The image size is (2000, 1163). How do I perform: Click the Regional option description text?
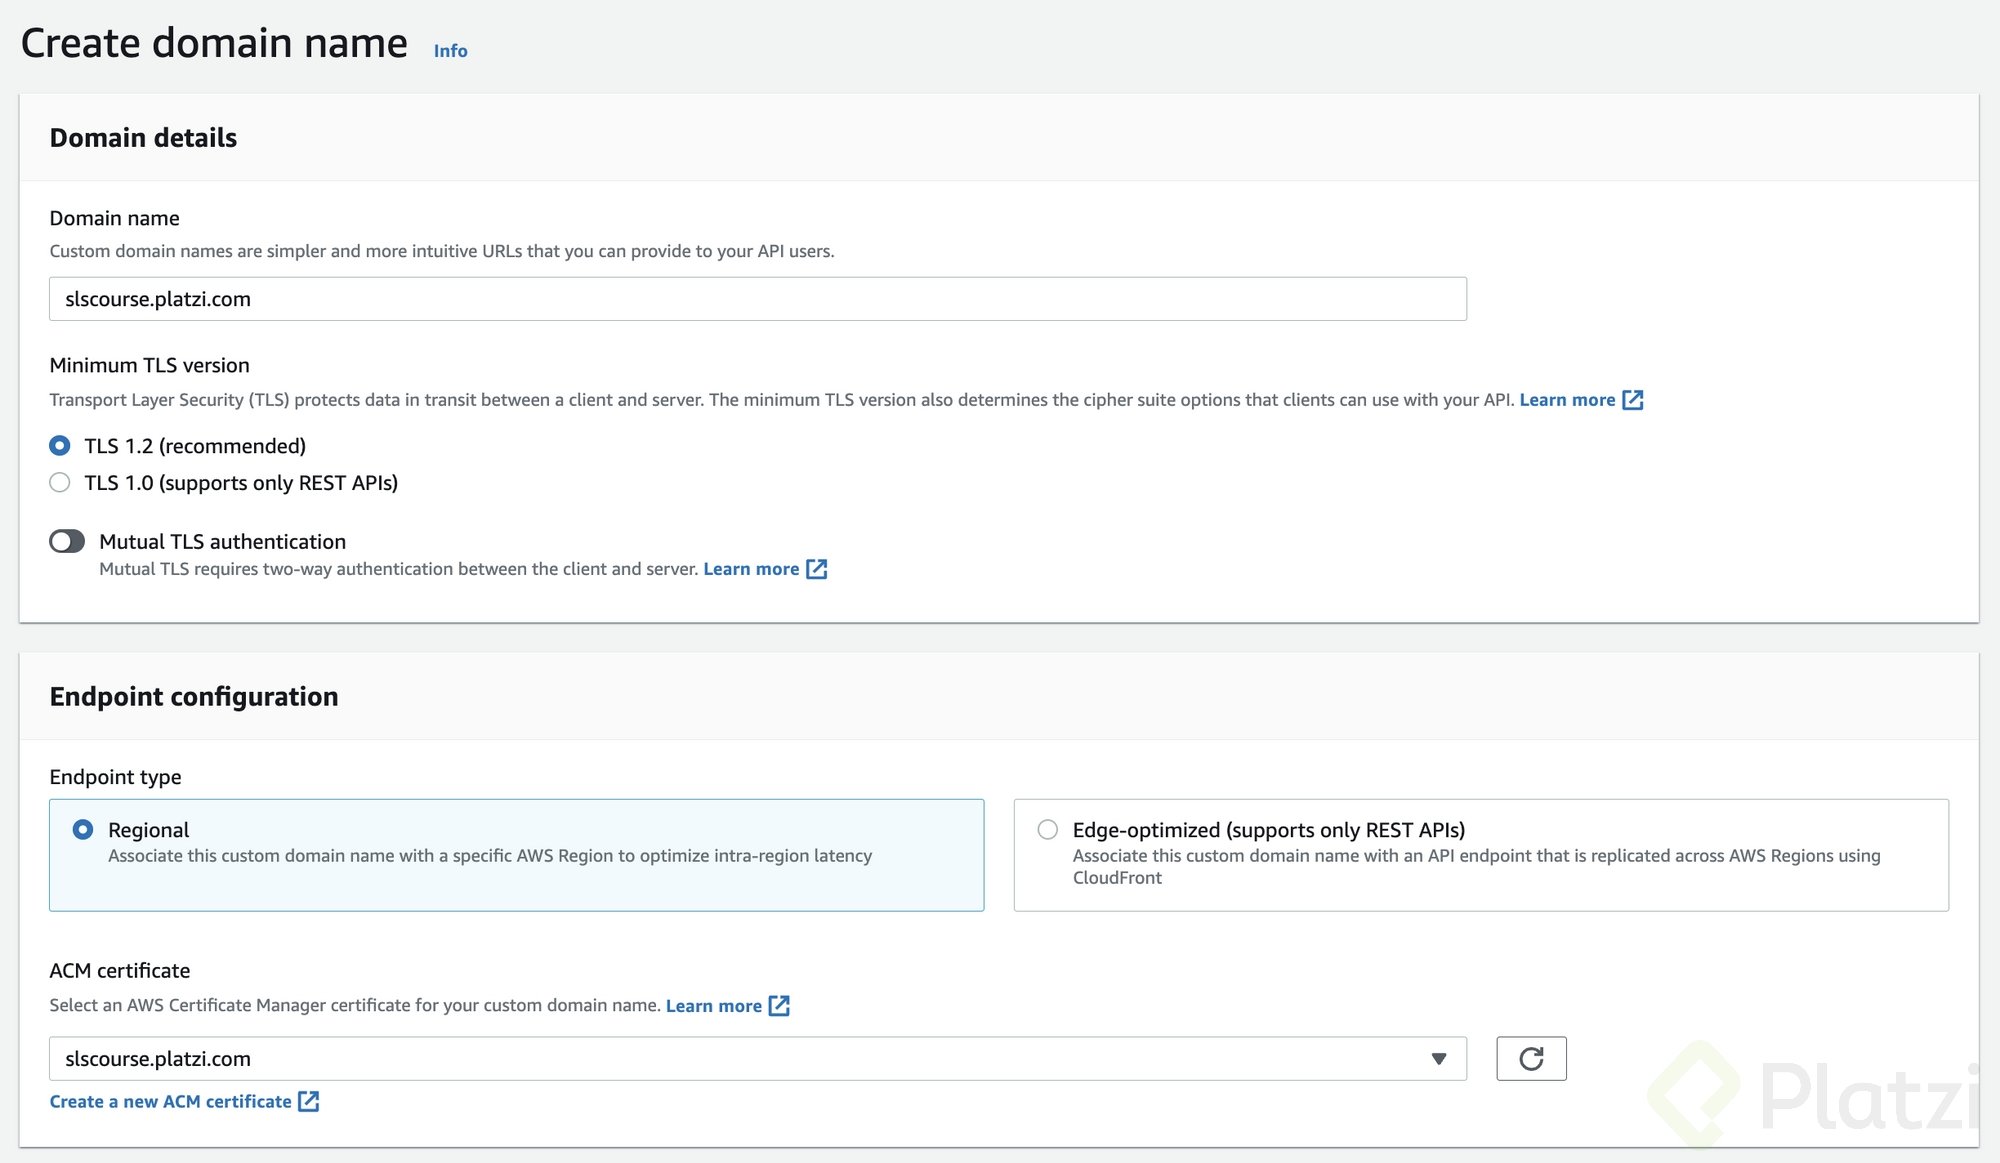click(490, 855)
